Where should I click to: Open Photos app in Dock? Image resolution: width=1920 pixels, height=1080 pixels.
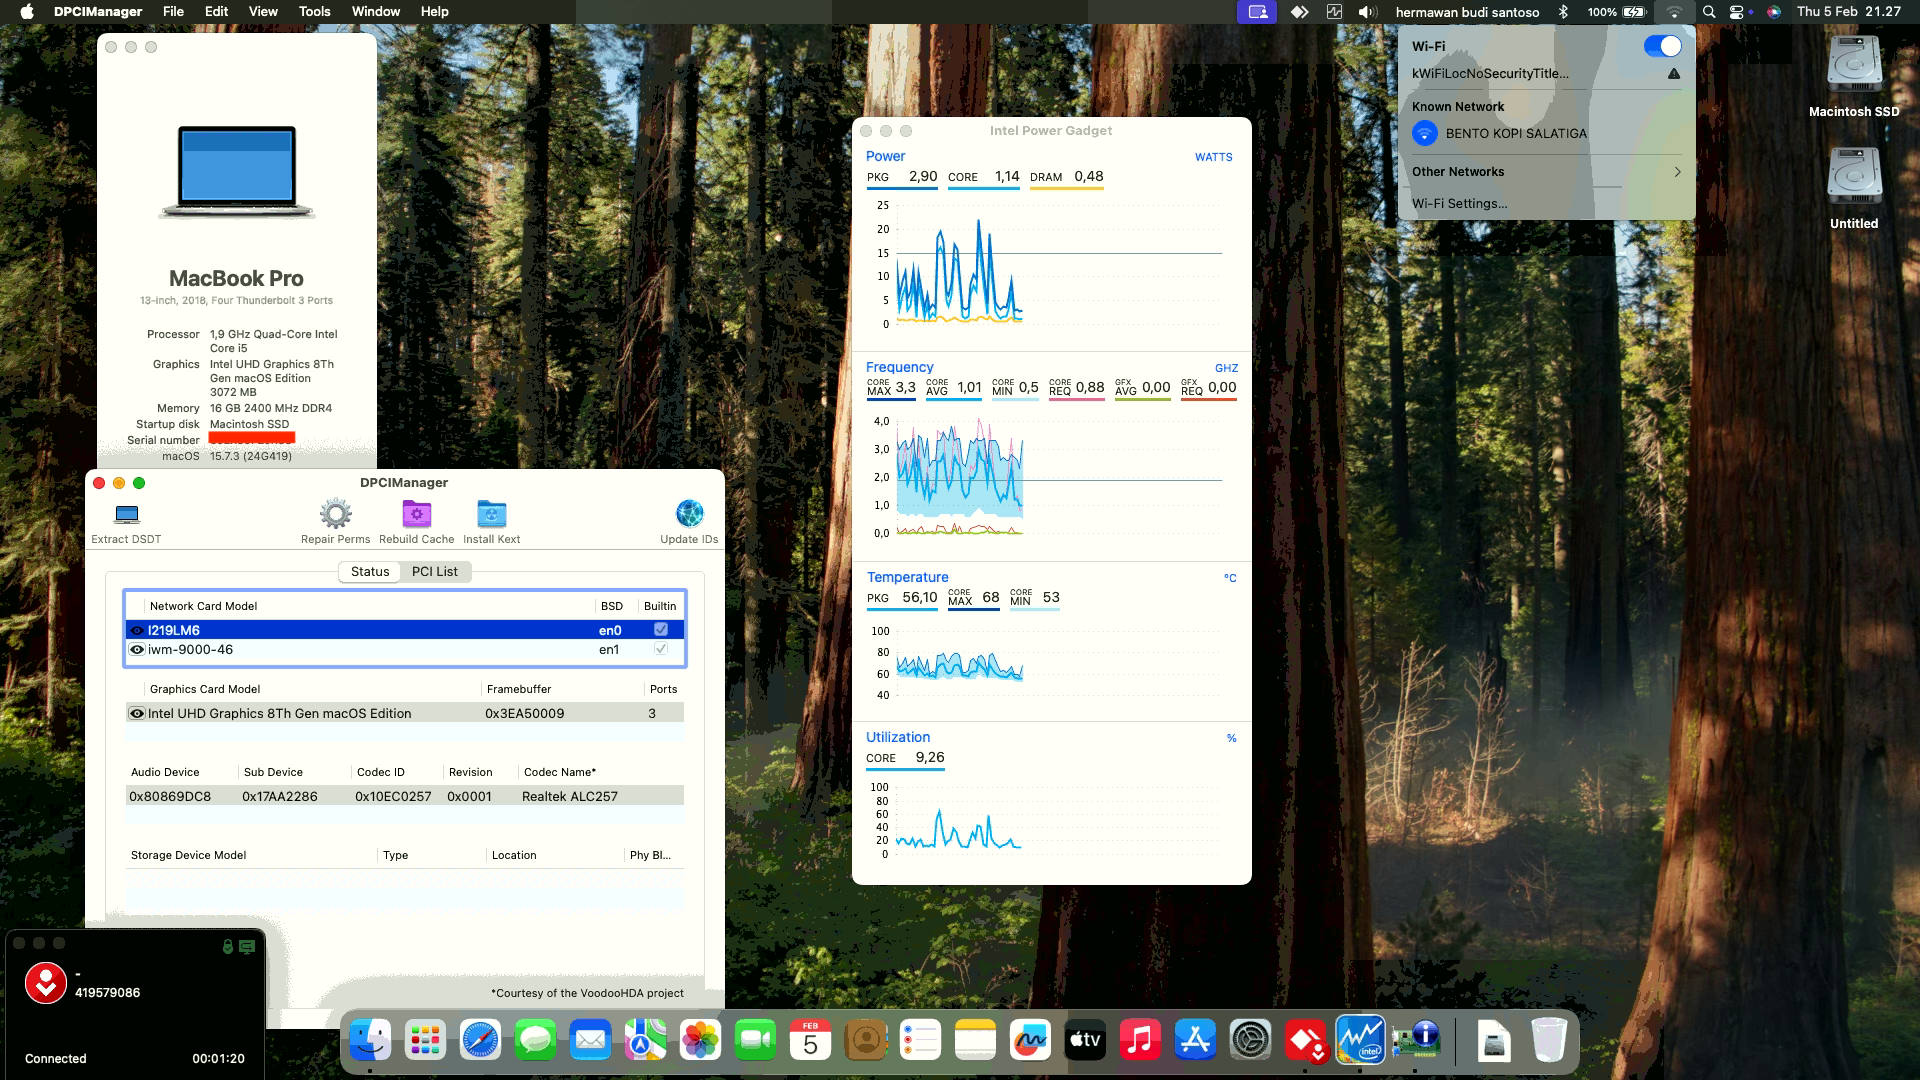pos(700,1041)
